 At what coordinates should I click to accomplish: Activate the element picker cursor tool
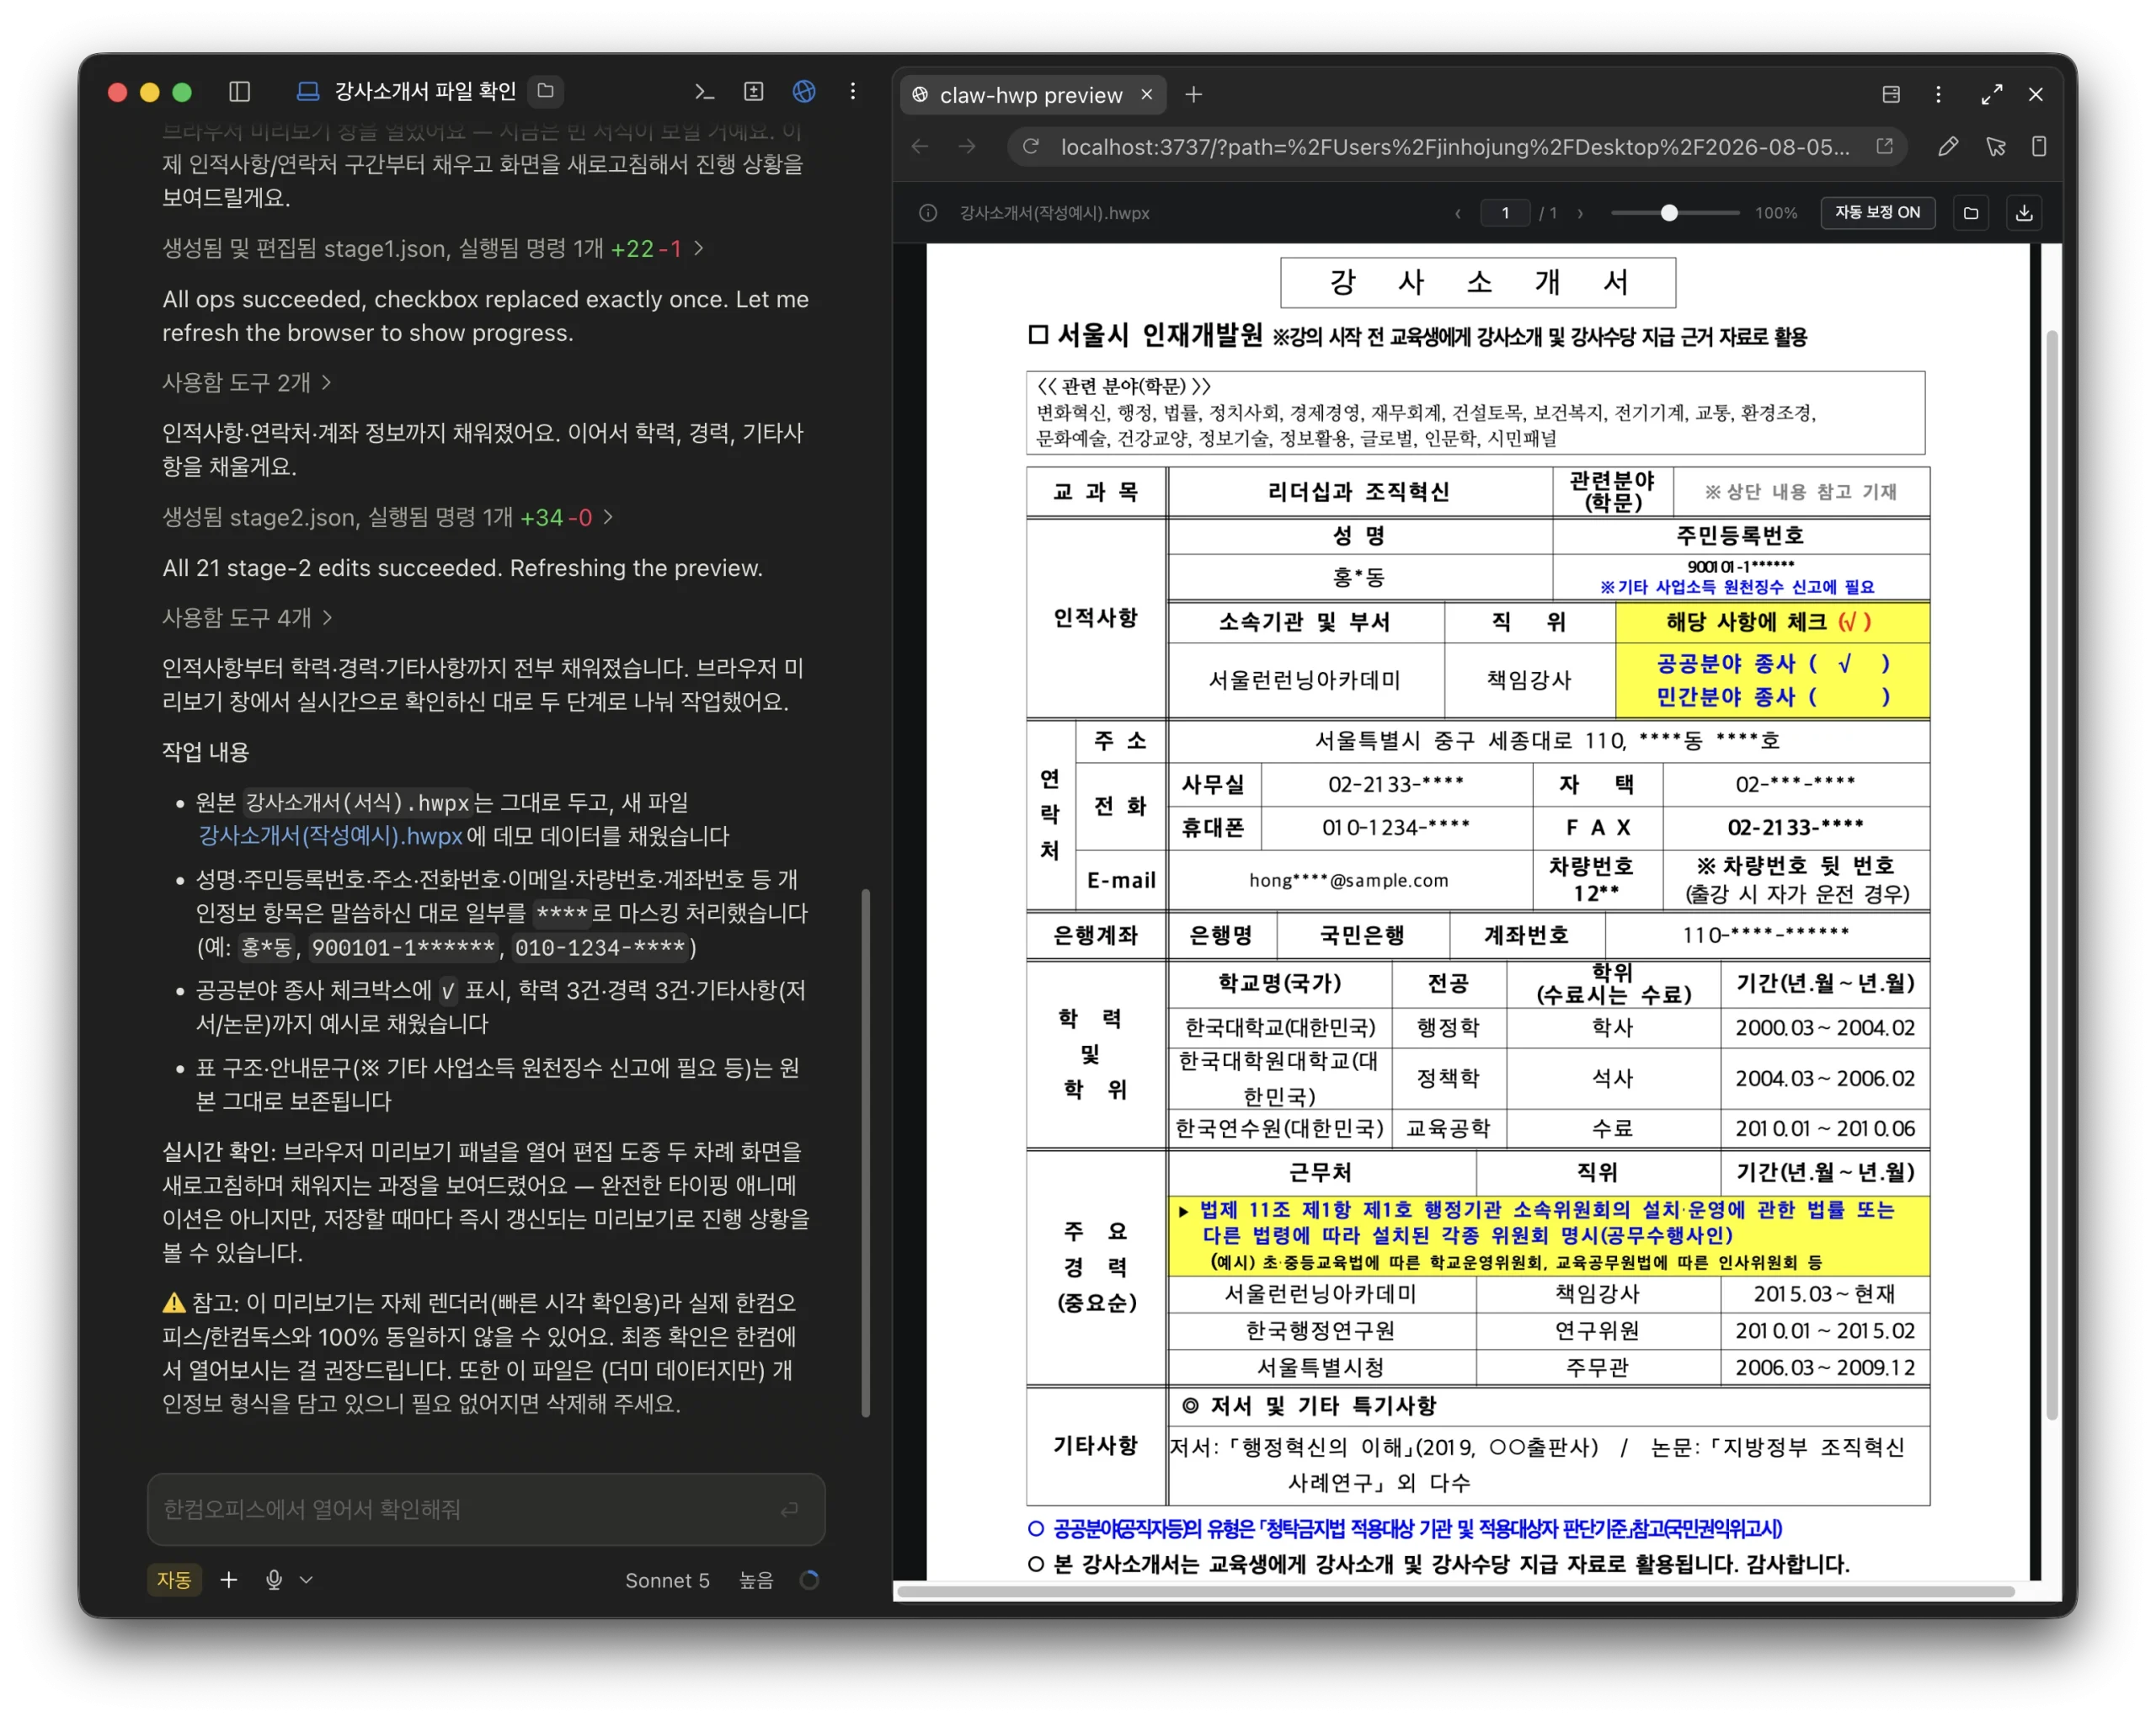coord(1995,147)
